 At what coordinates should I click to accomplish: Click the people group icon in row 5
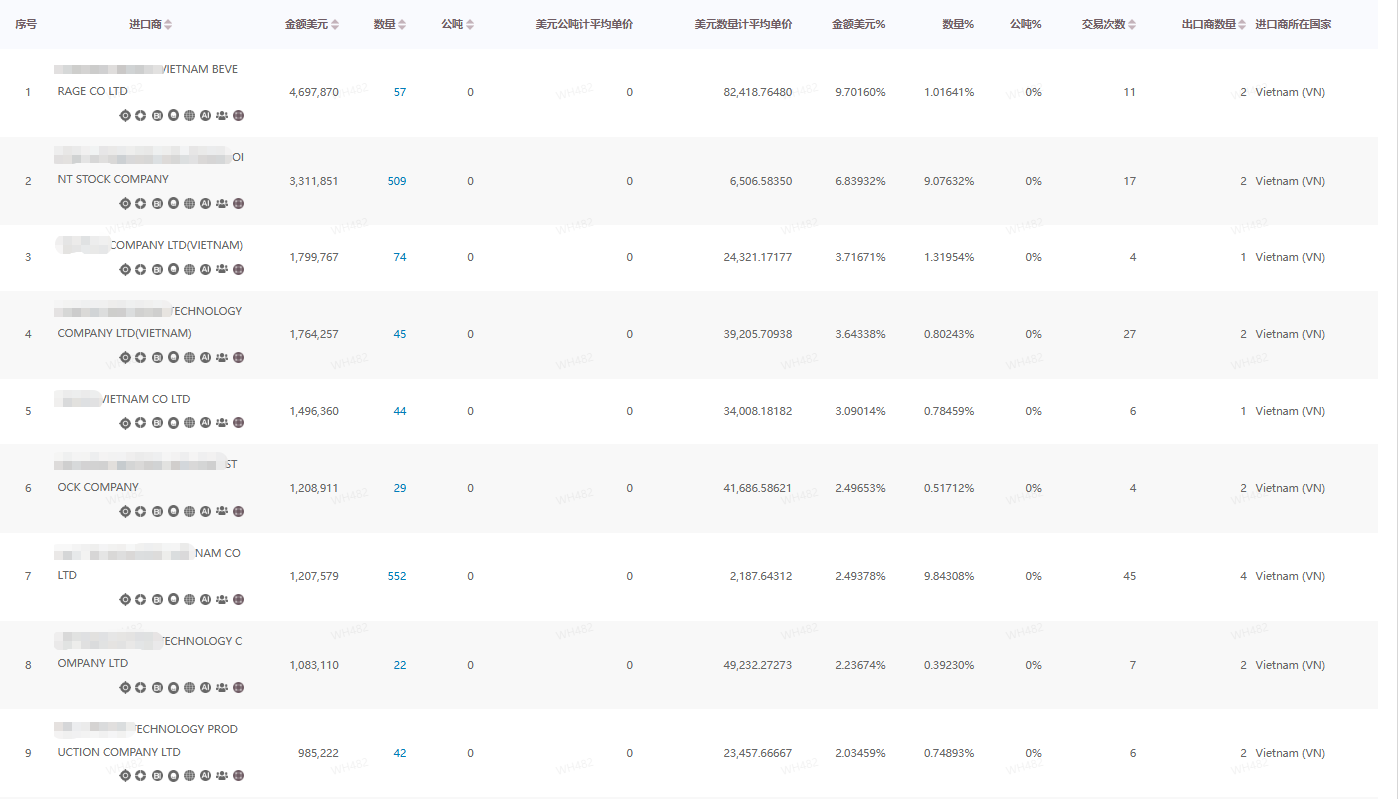(222, 423)
